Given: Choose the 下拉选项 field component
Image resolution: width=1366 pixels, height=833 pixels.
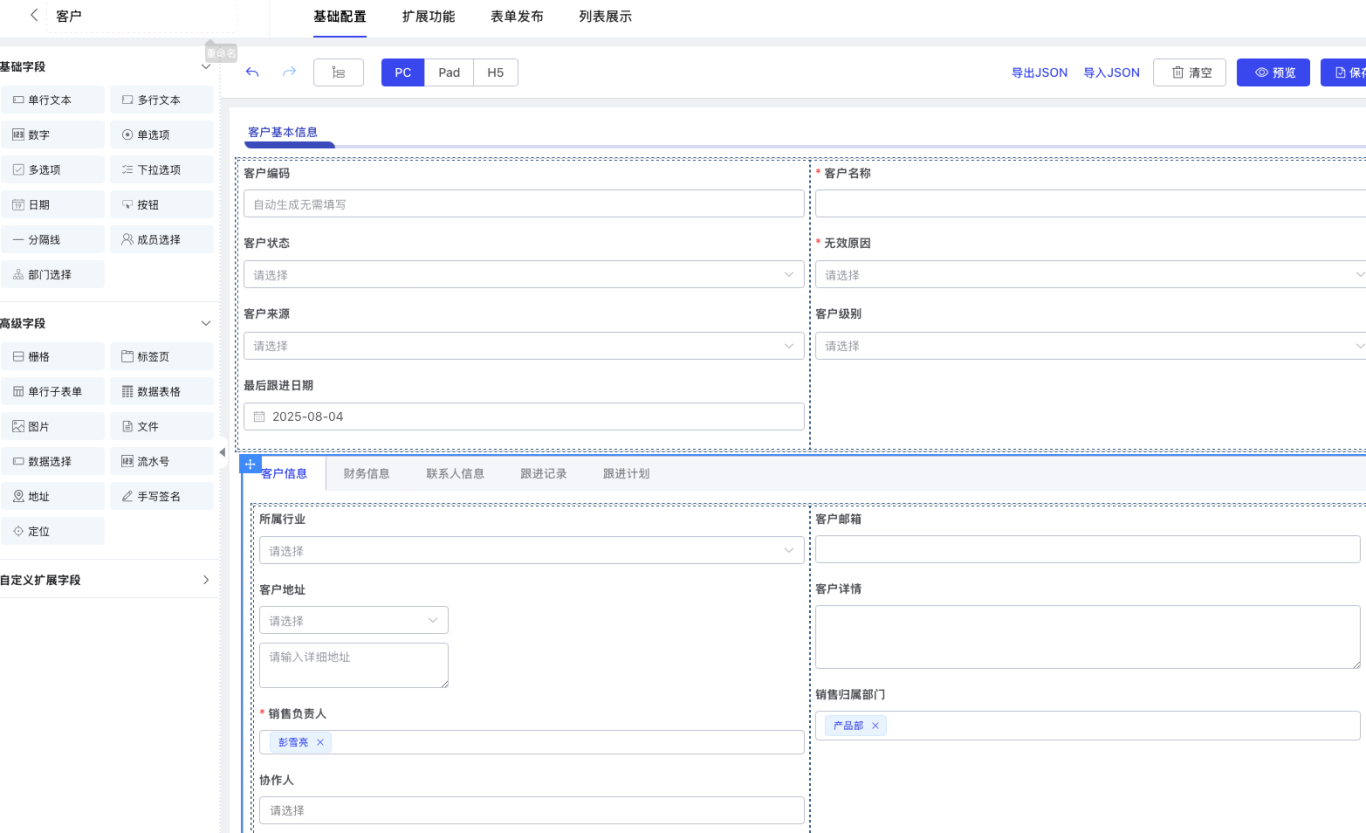Looking at the screenshot, I should click(162, 170).
